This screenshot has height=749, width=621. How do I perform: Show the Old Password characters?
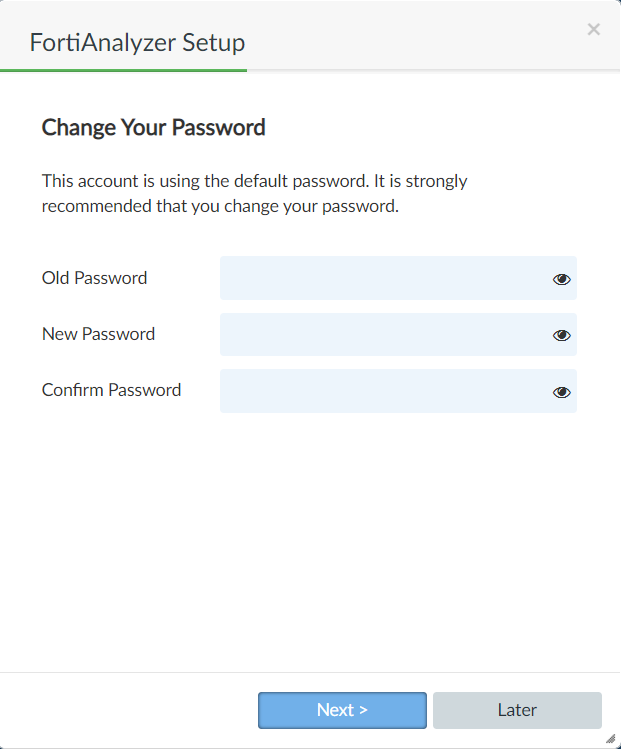(x=562, y=279)
